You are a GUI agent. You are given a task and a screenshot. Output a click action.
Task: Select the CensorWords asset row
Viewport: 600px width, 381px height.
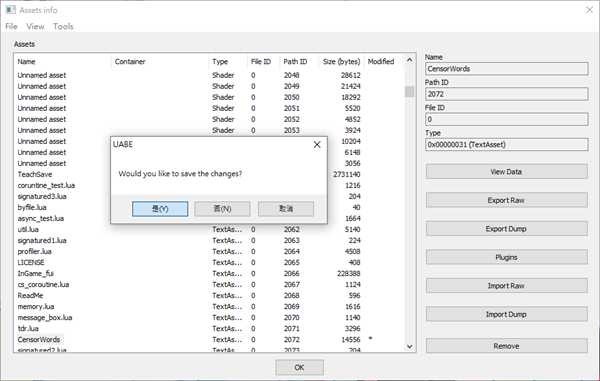click(209, 339)
